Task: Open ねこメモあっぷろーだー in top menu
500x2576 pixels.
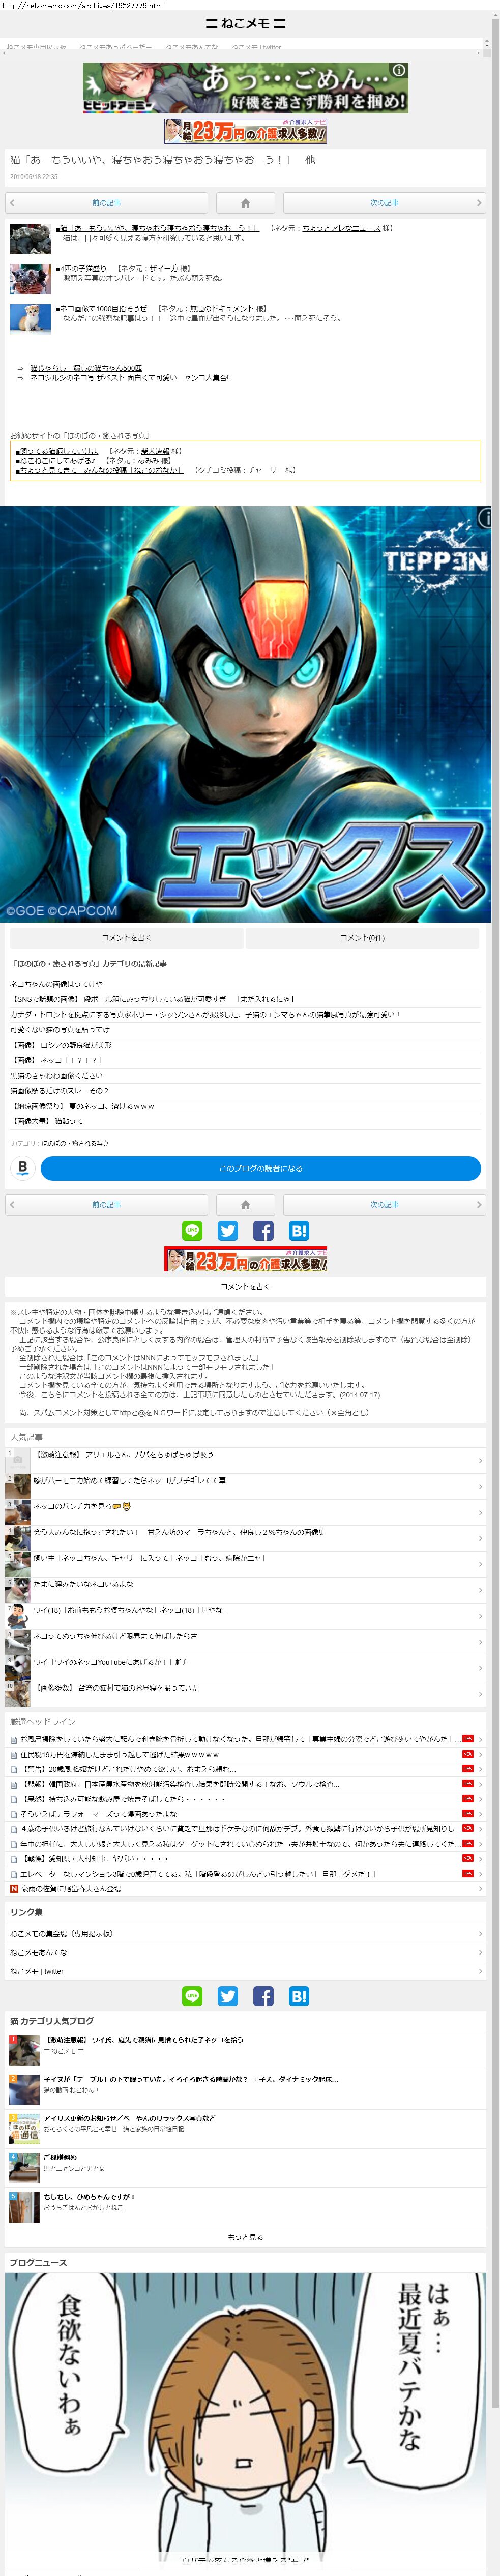Action: point(116,47)
